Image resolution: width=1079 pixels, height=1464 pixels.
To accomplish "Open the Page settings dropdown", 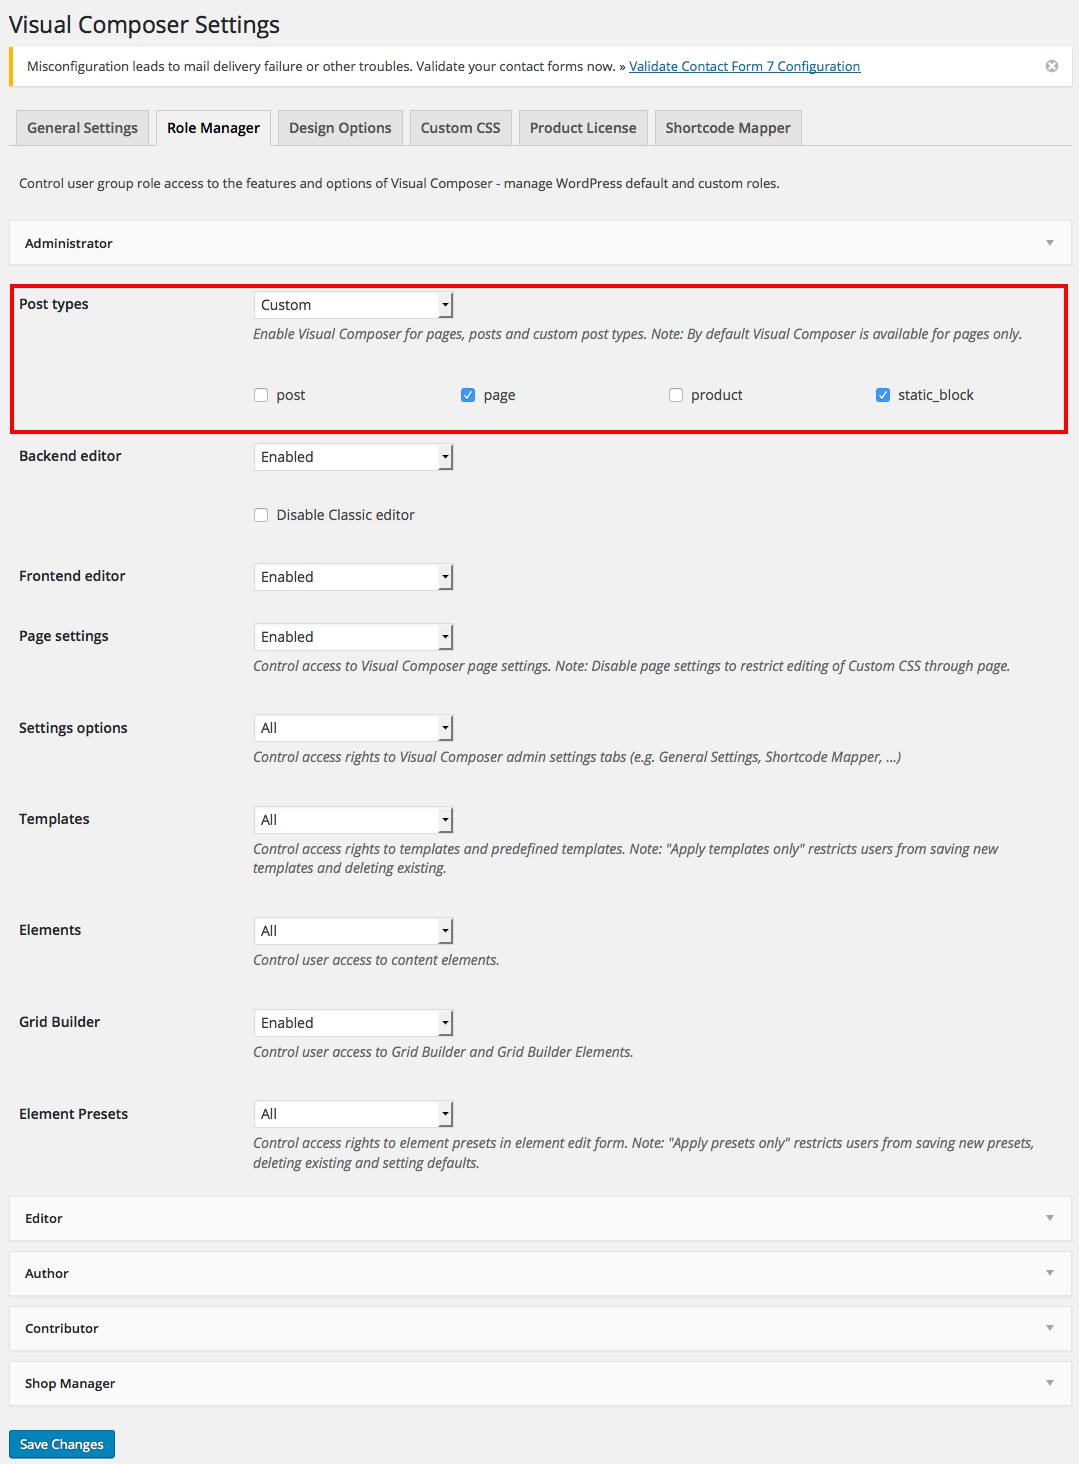I will click(353, 637).
